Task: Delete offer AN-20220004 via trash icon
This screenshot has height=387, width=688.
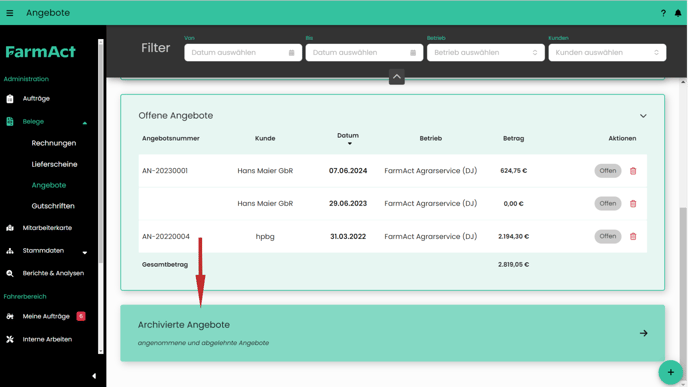Action: [633, 236]
